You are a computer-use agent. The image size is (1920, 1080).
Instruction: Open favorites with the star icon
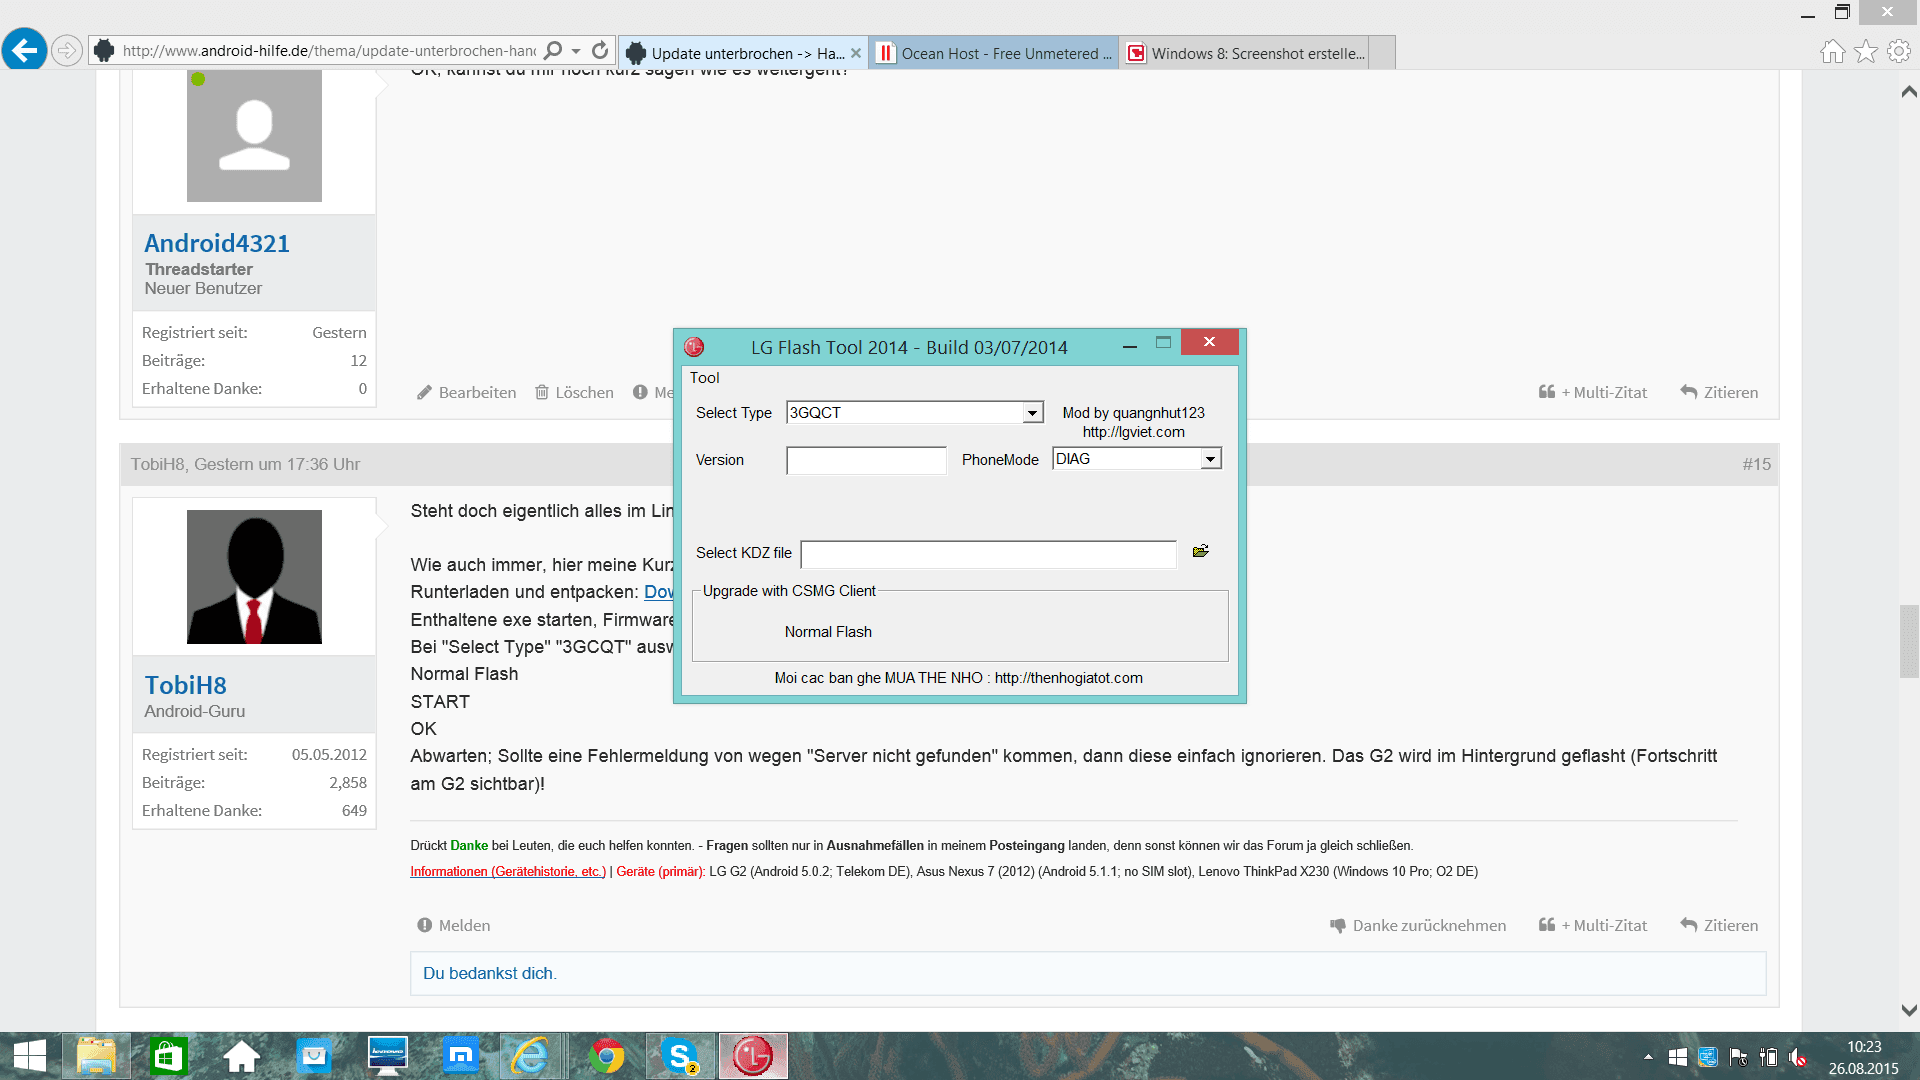coord(1866,51)
